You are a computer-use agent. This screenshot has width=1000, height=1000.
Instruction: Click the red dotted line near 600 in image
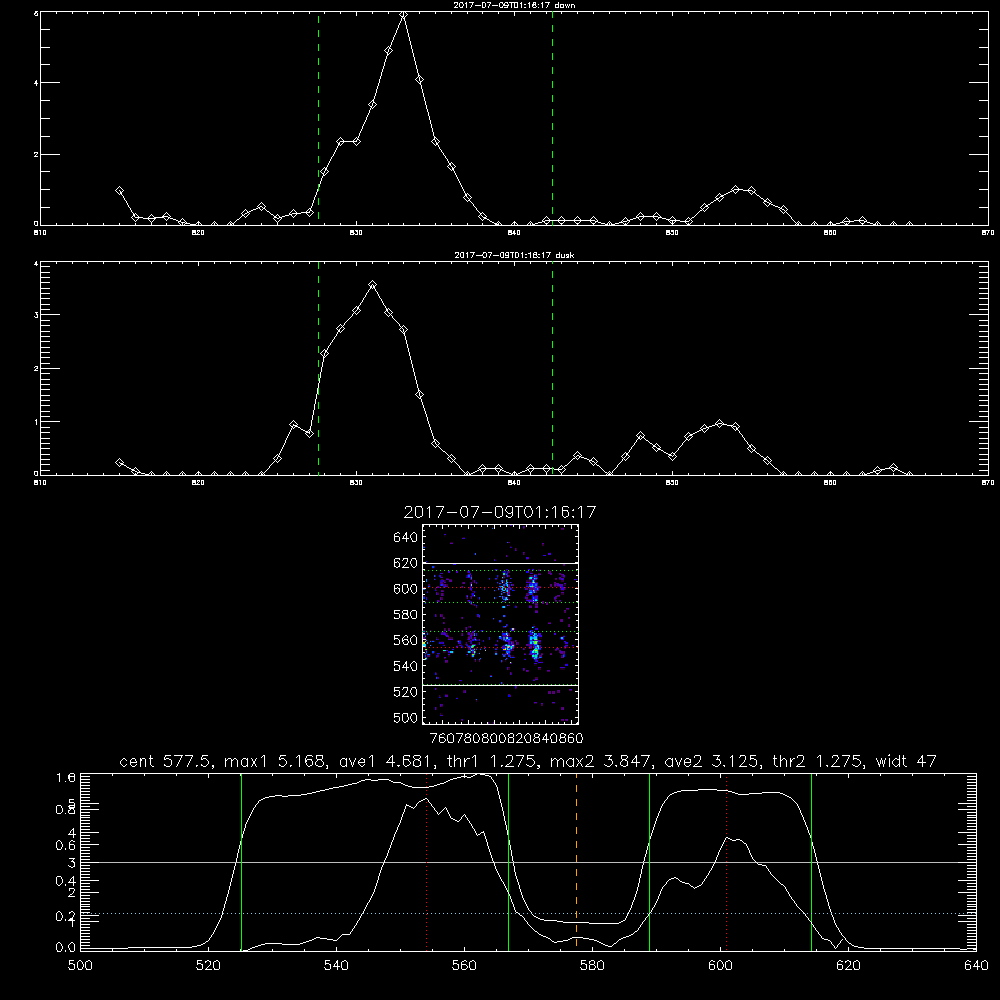(x=500, y=587)
